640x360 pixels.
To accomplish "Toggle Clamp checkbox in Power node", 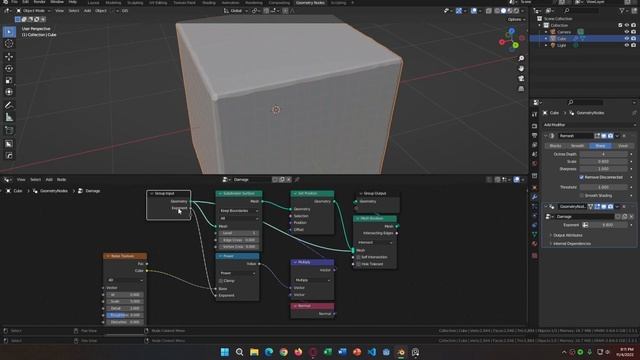I will [220, 281].
